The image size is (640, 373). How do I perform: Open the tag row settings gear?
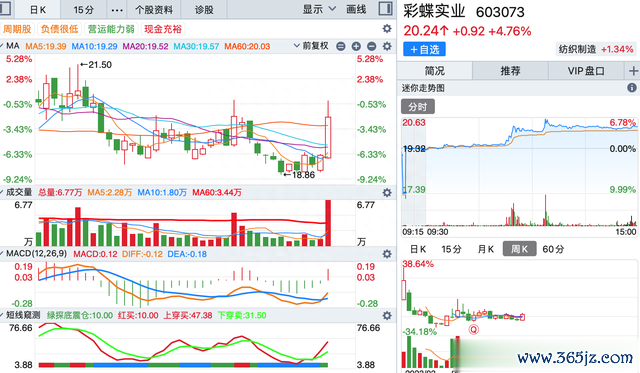pyautogui.click(x=387, y=29)
